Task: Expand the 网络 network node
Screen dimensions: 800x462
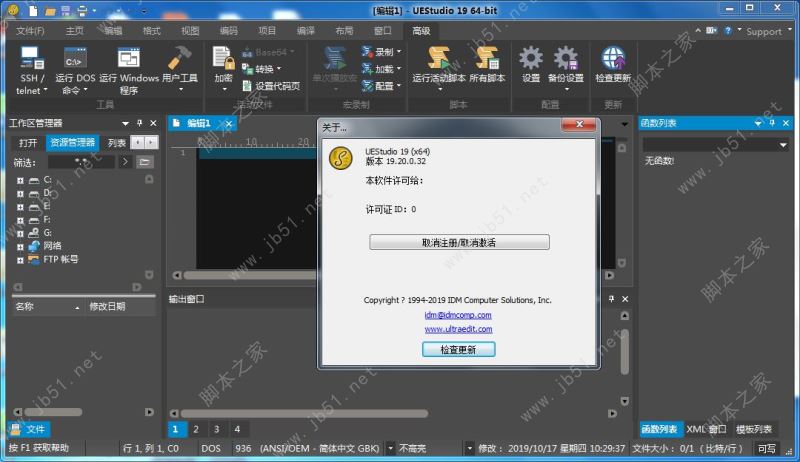Action: (x=20, y=247)
